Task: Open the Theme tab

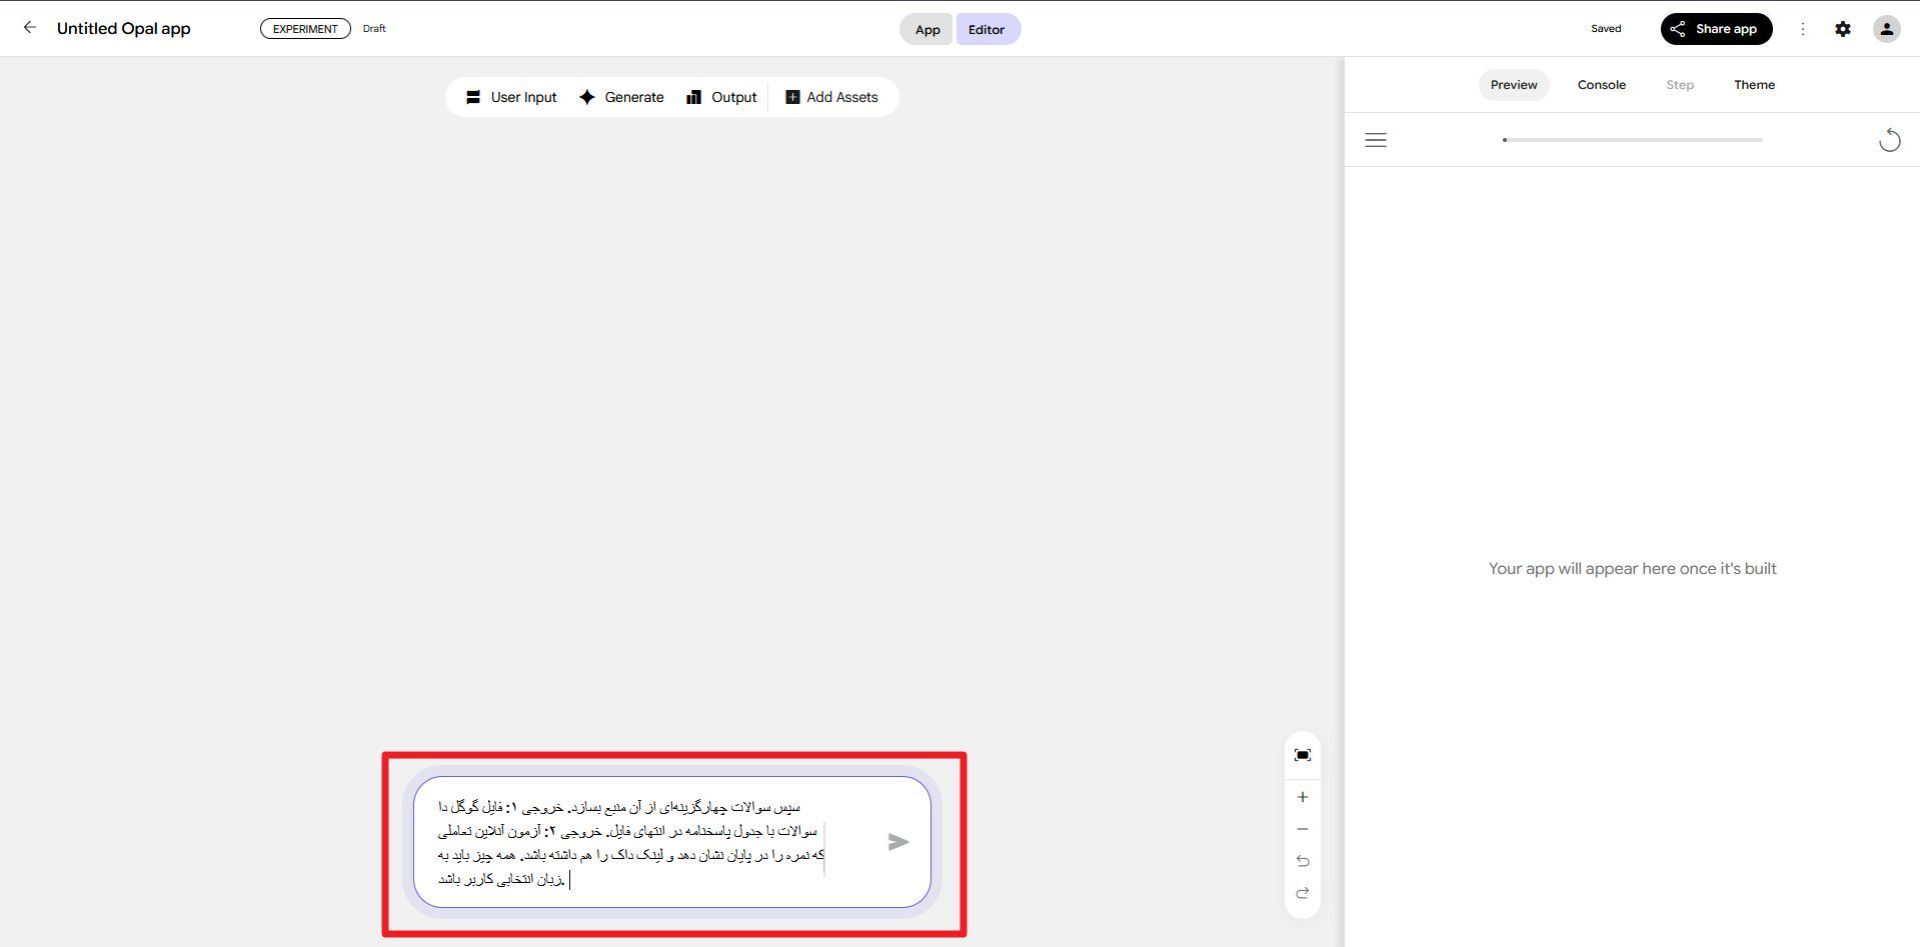Action: (x=1754, y=85)
